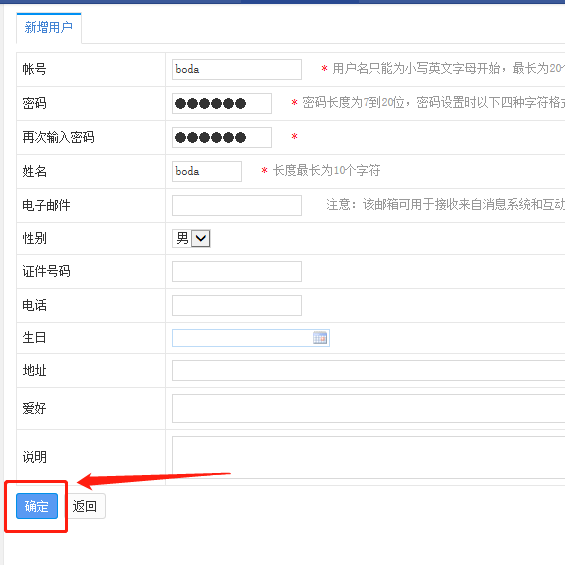Click the 男 gender selection box
The height and width of the screenshot is (565, 565).
pos(191,239)
